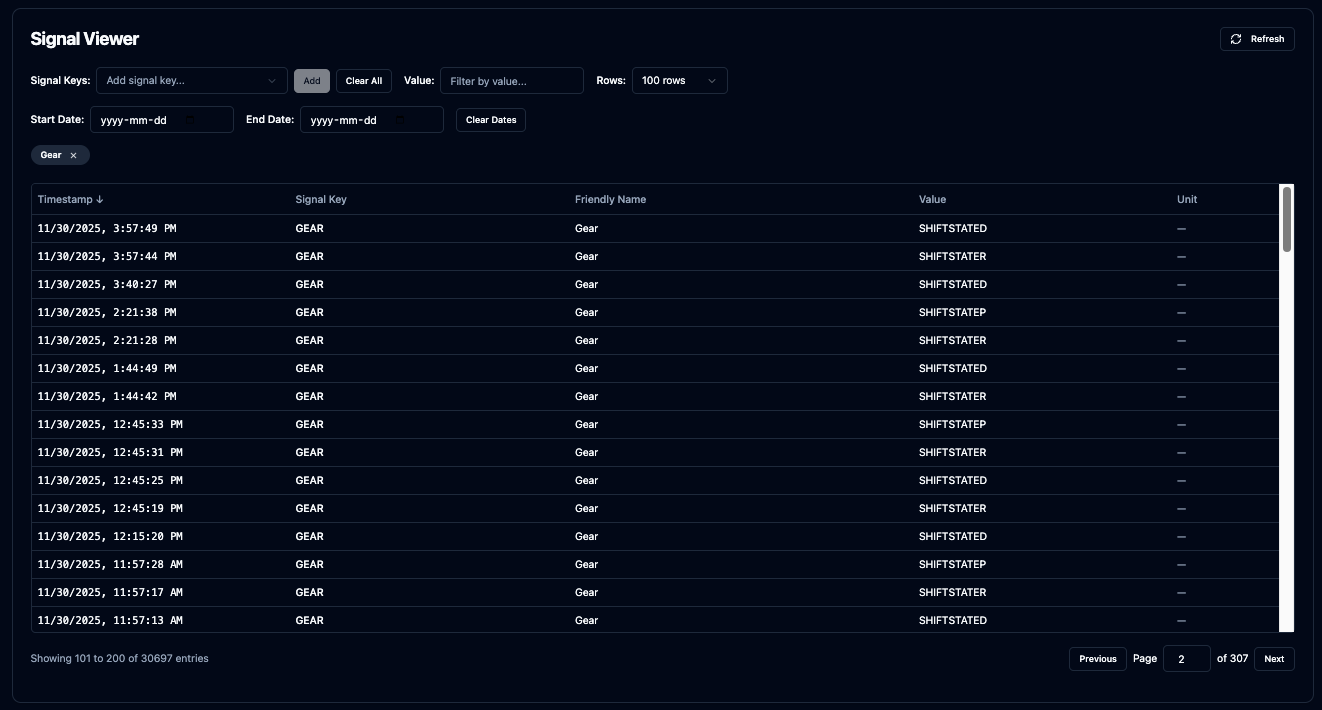Click Clear All to remove signal keys
Screen dimensions: 1322x710
pos(363,81)
